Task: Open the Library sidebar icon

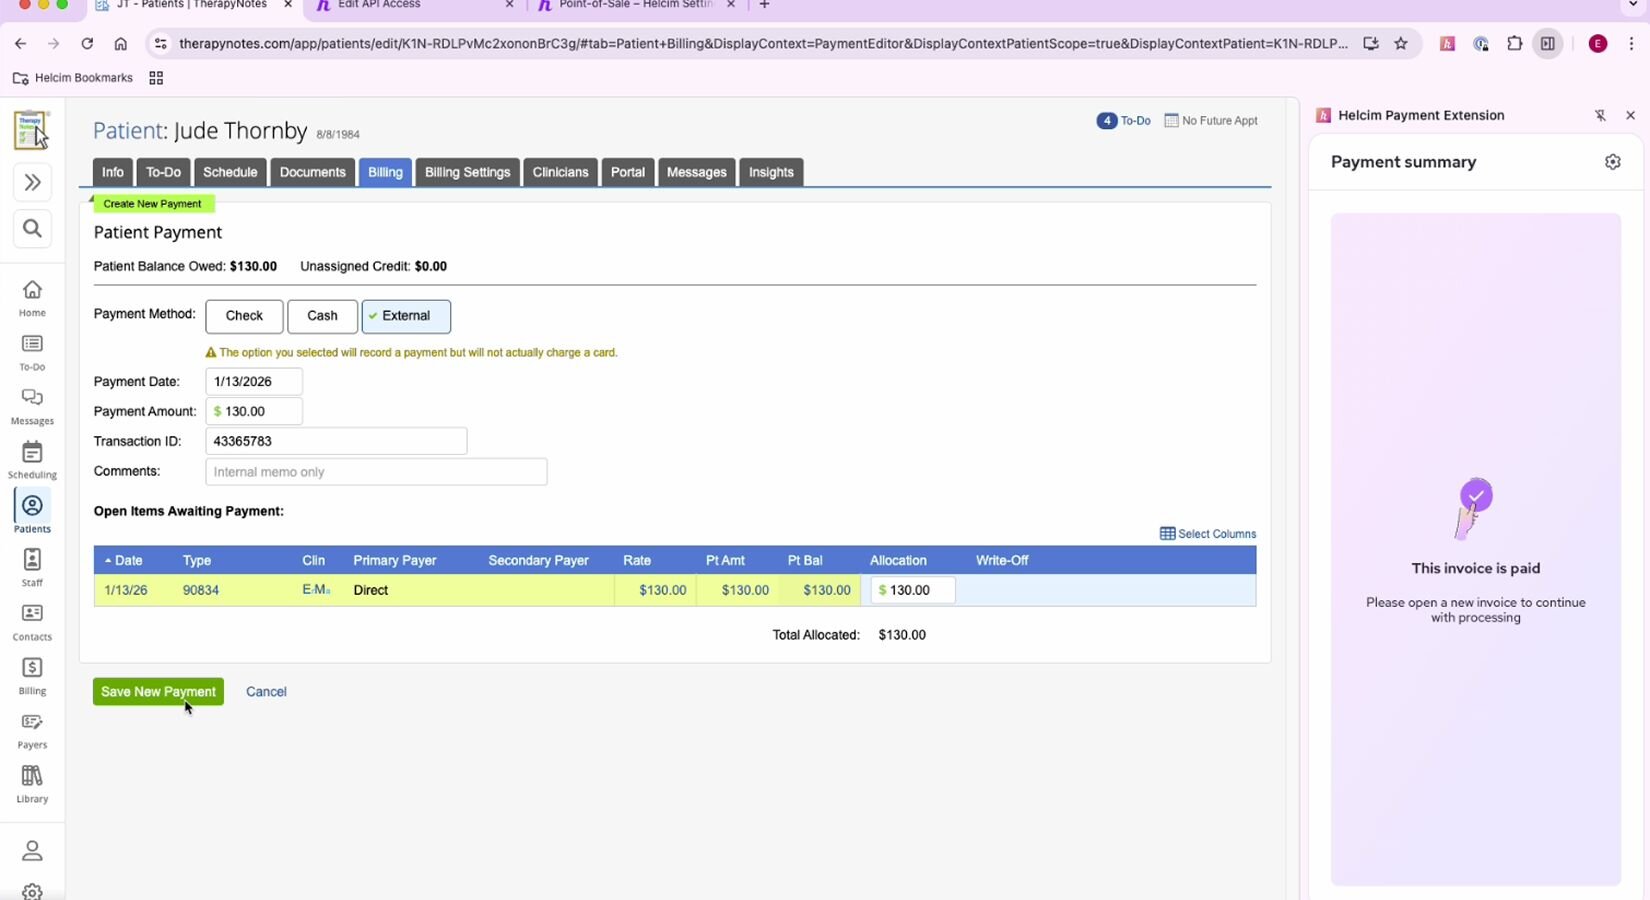Action: coord(32,783)
